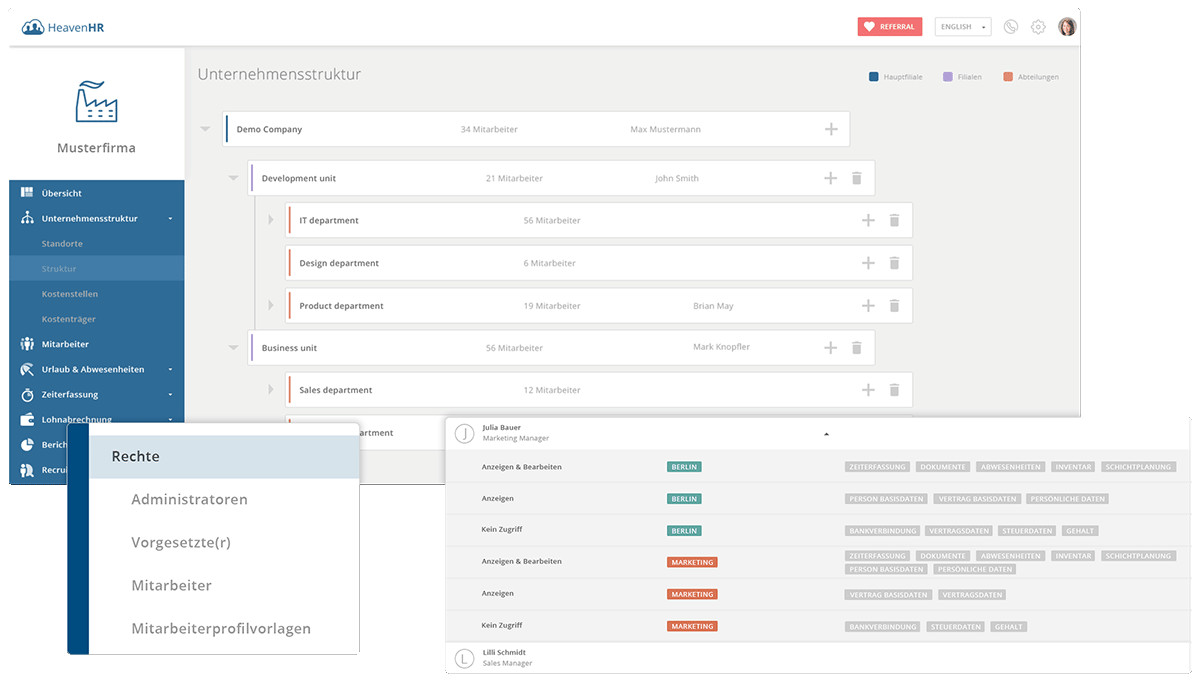Click Julia Bauer avatar circle

[x=464, y=433]
